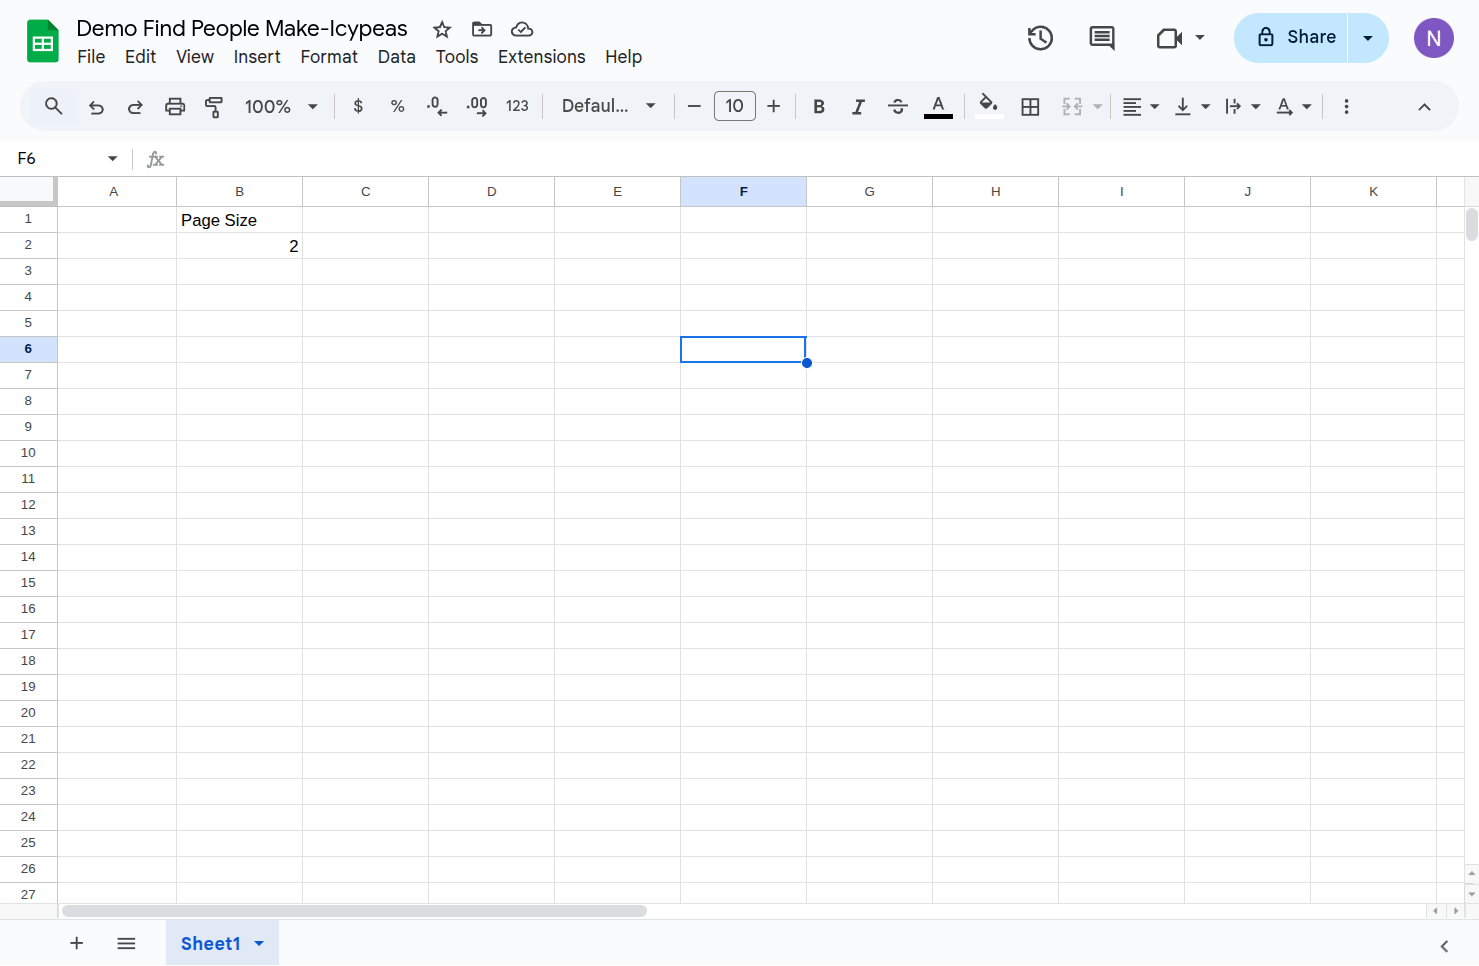Toggle bold formatting
1479x966 pixels.
coord(819,106)
